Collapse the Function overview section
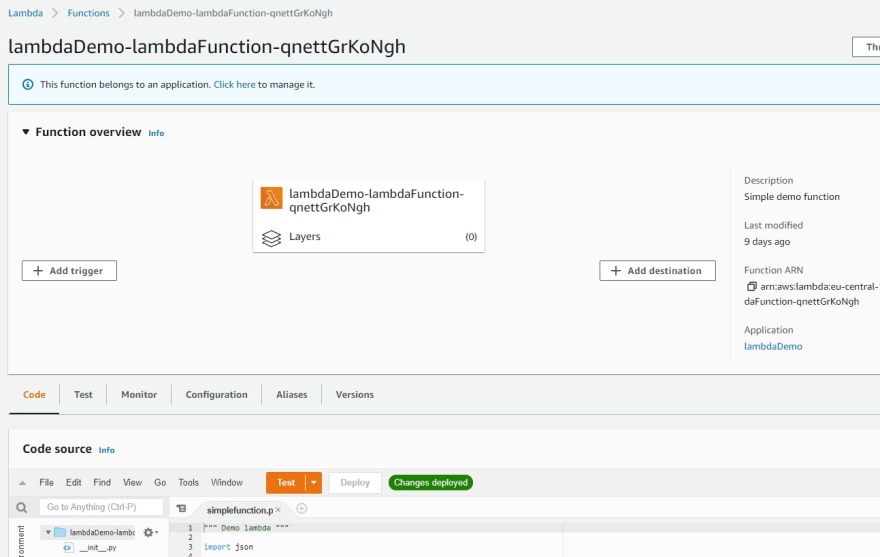This screenshot has width=880, height=557. tap(25, 132)
